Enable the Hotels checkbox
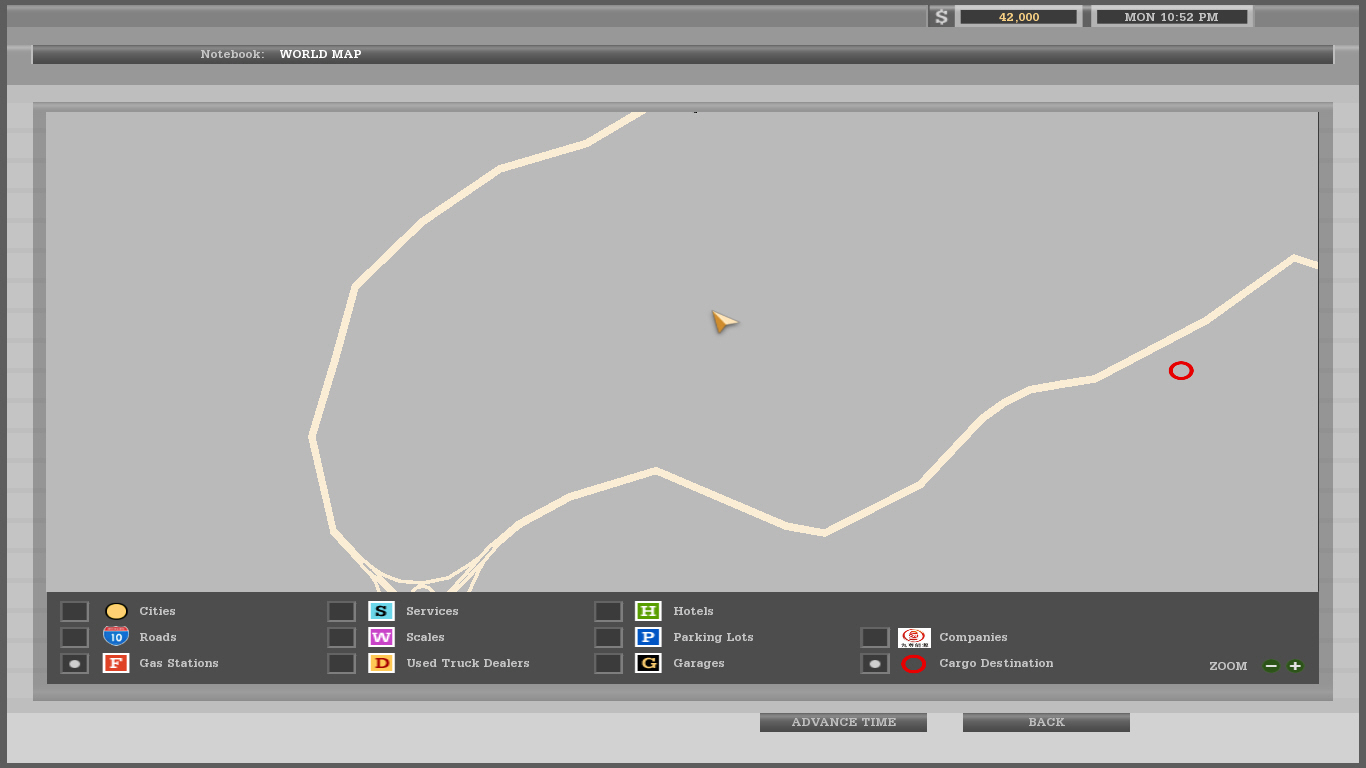 pyautogui.click(x=608, y=611)
